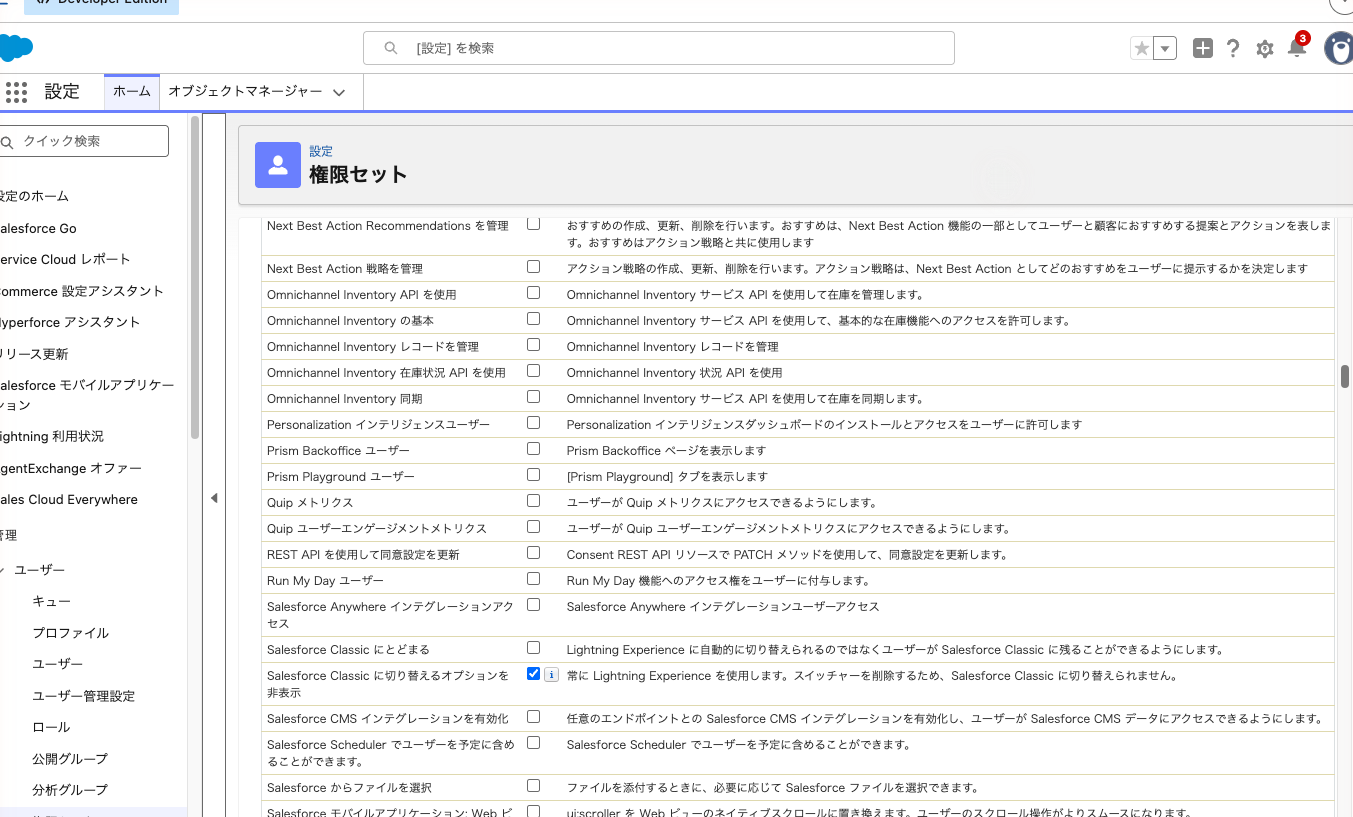Enable Omnichannel Inventory 同期 checkbox
Image resolution: width=1353 pixels, height=817 pixels.
tap(533, 397)
